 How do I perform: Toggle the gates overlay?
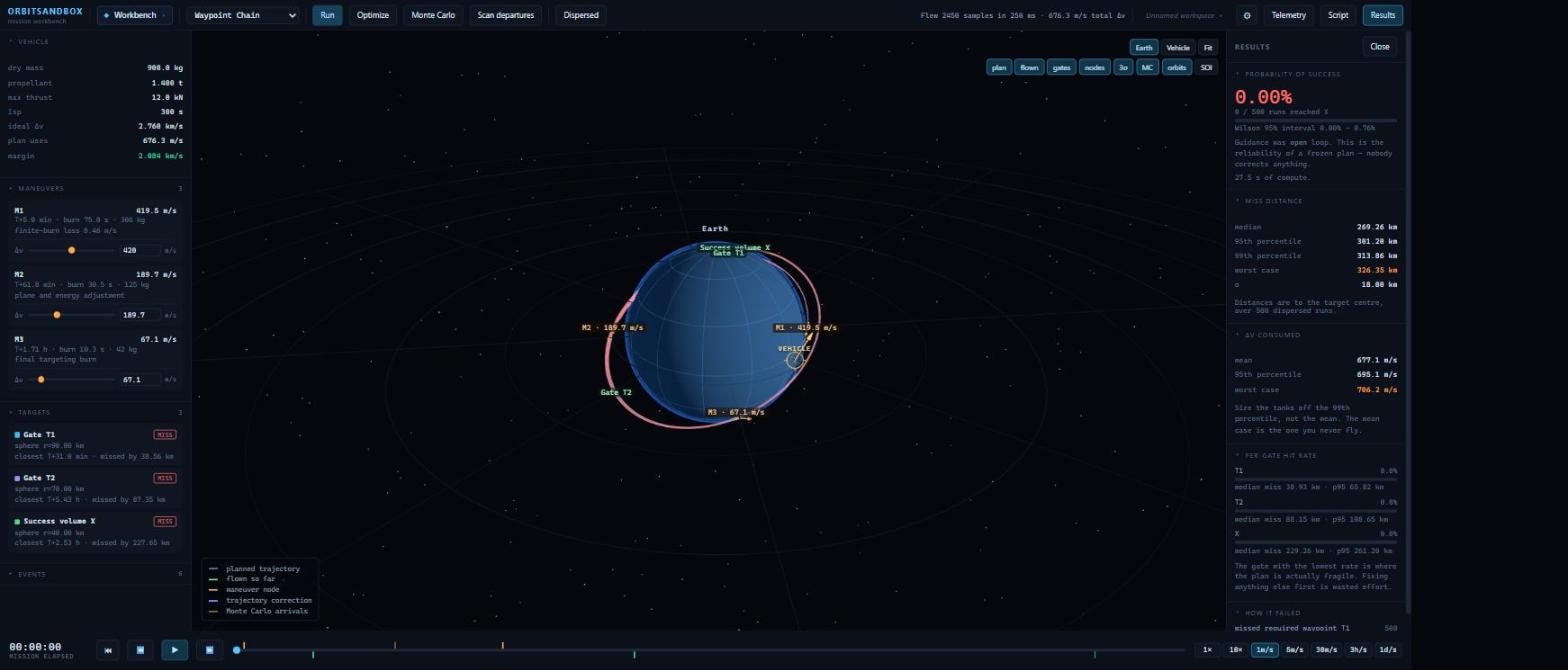(1061, 67)
